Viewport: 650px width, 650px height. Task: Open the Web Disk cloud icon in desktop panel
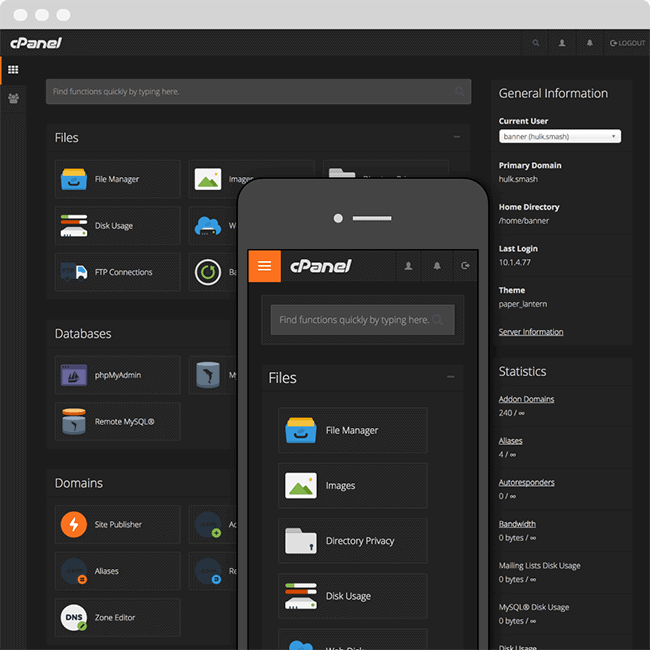click(x=208, y=226)
